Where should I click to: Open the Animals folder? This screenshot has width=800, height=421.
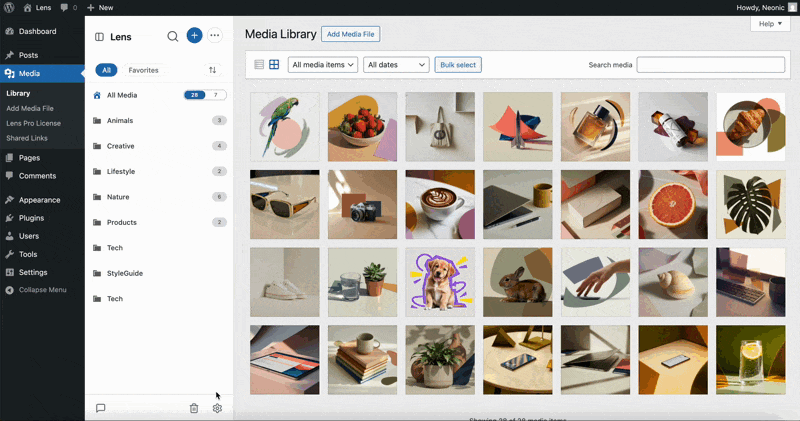[159, 120]
